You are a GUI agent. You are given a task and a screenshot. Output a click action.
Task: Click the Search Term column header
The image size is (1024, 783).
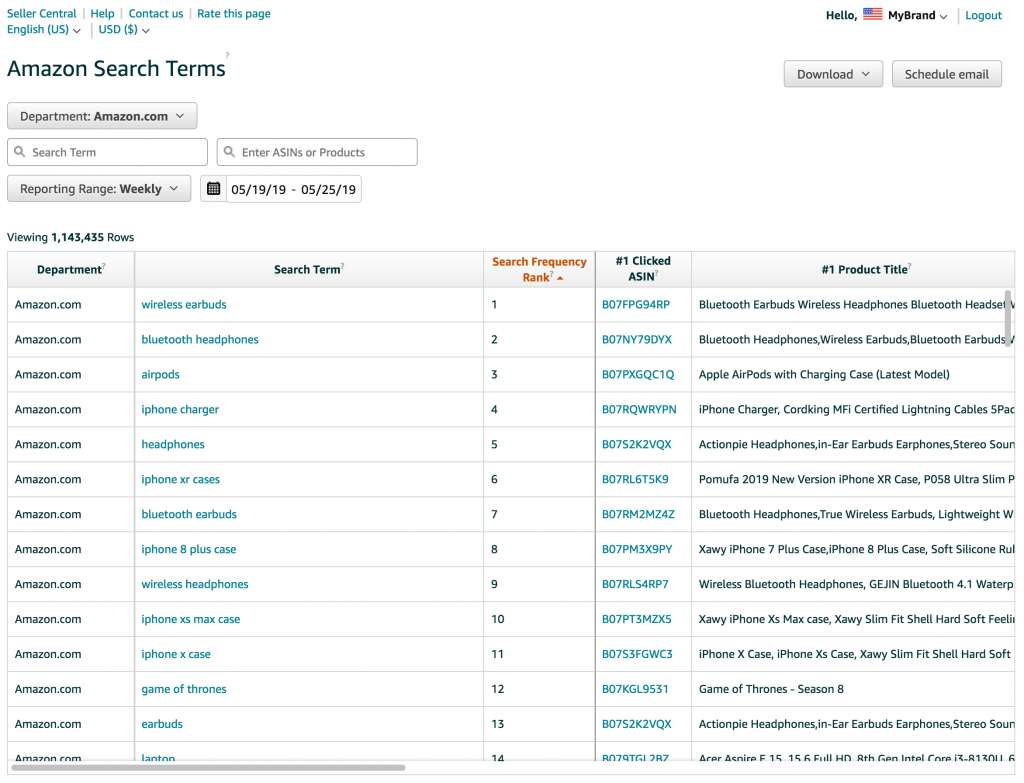pyautogui.click(x=308, y=269)
